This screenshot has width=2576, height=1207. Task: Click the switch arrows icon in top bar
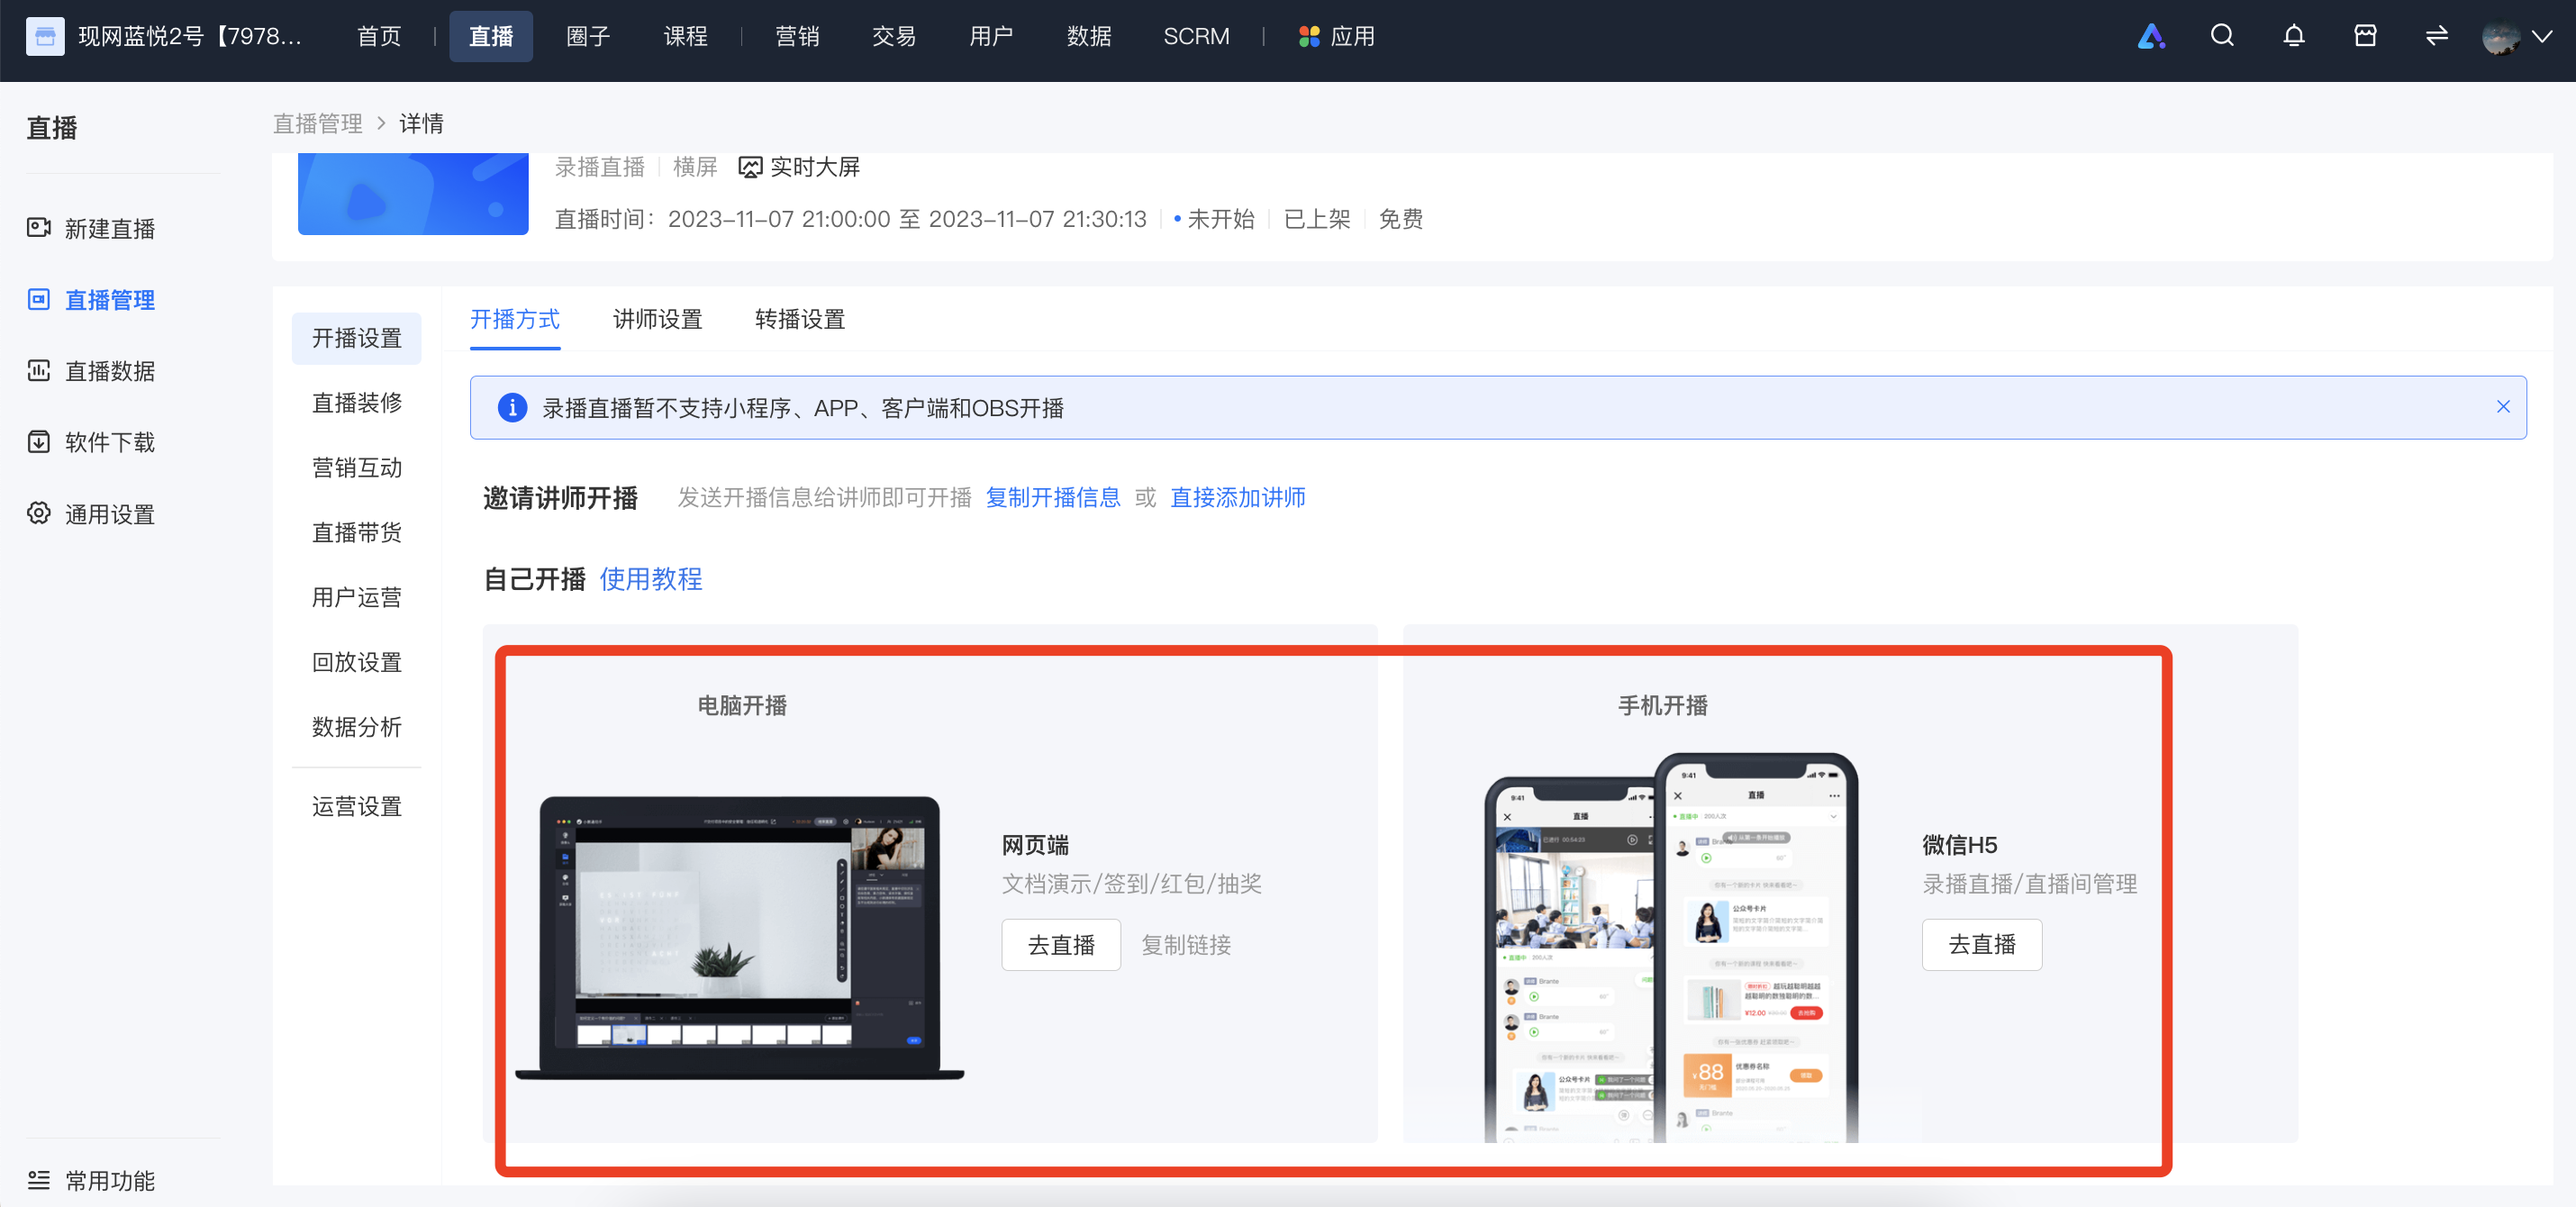point(2436,36)
